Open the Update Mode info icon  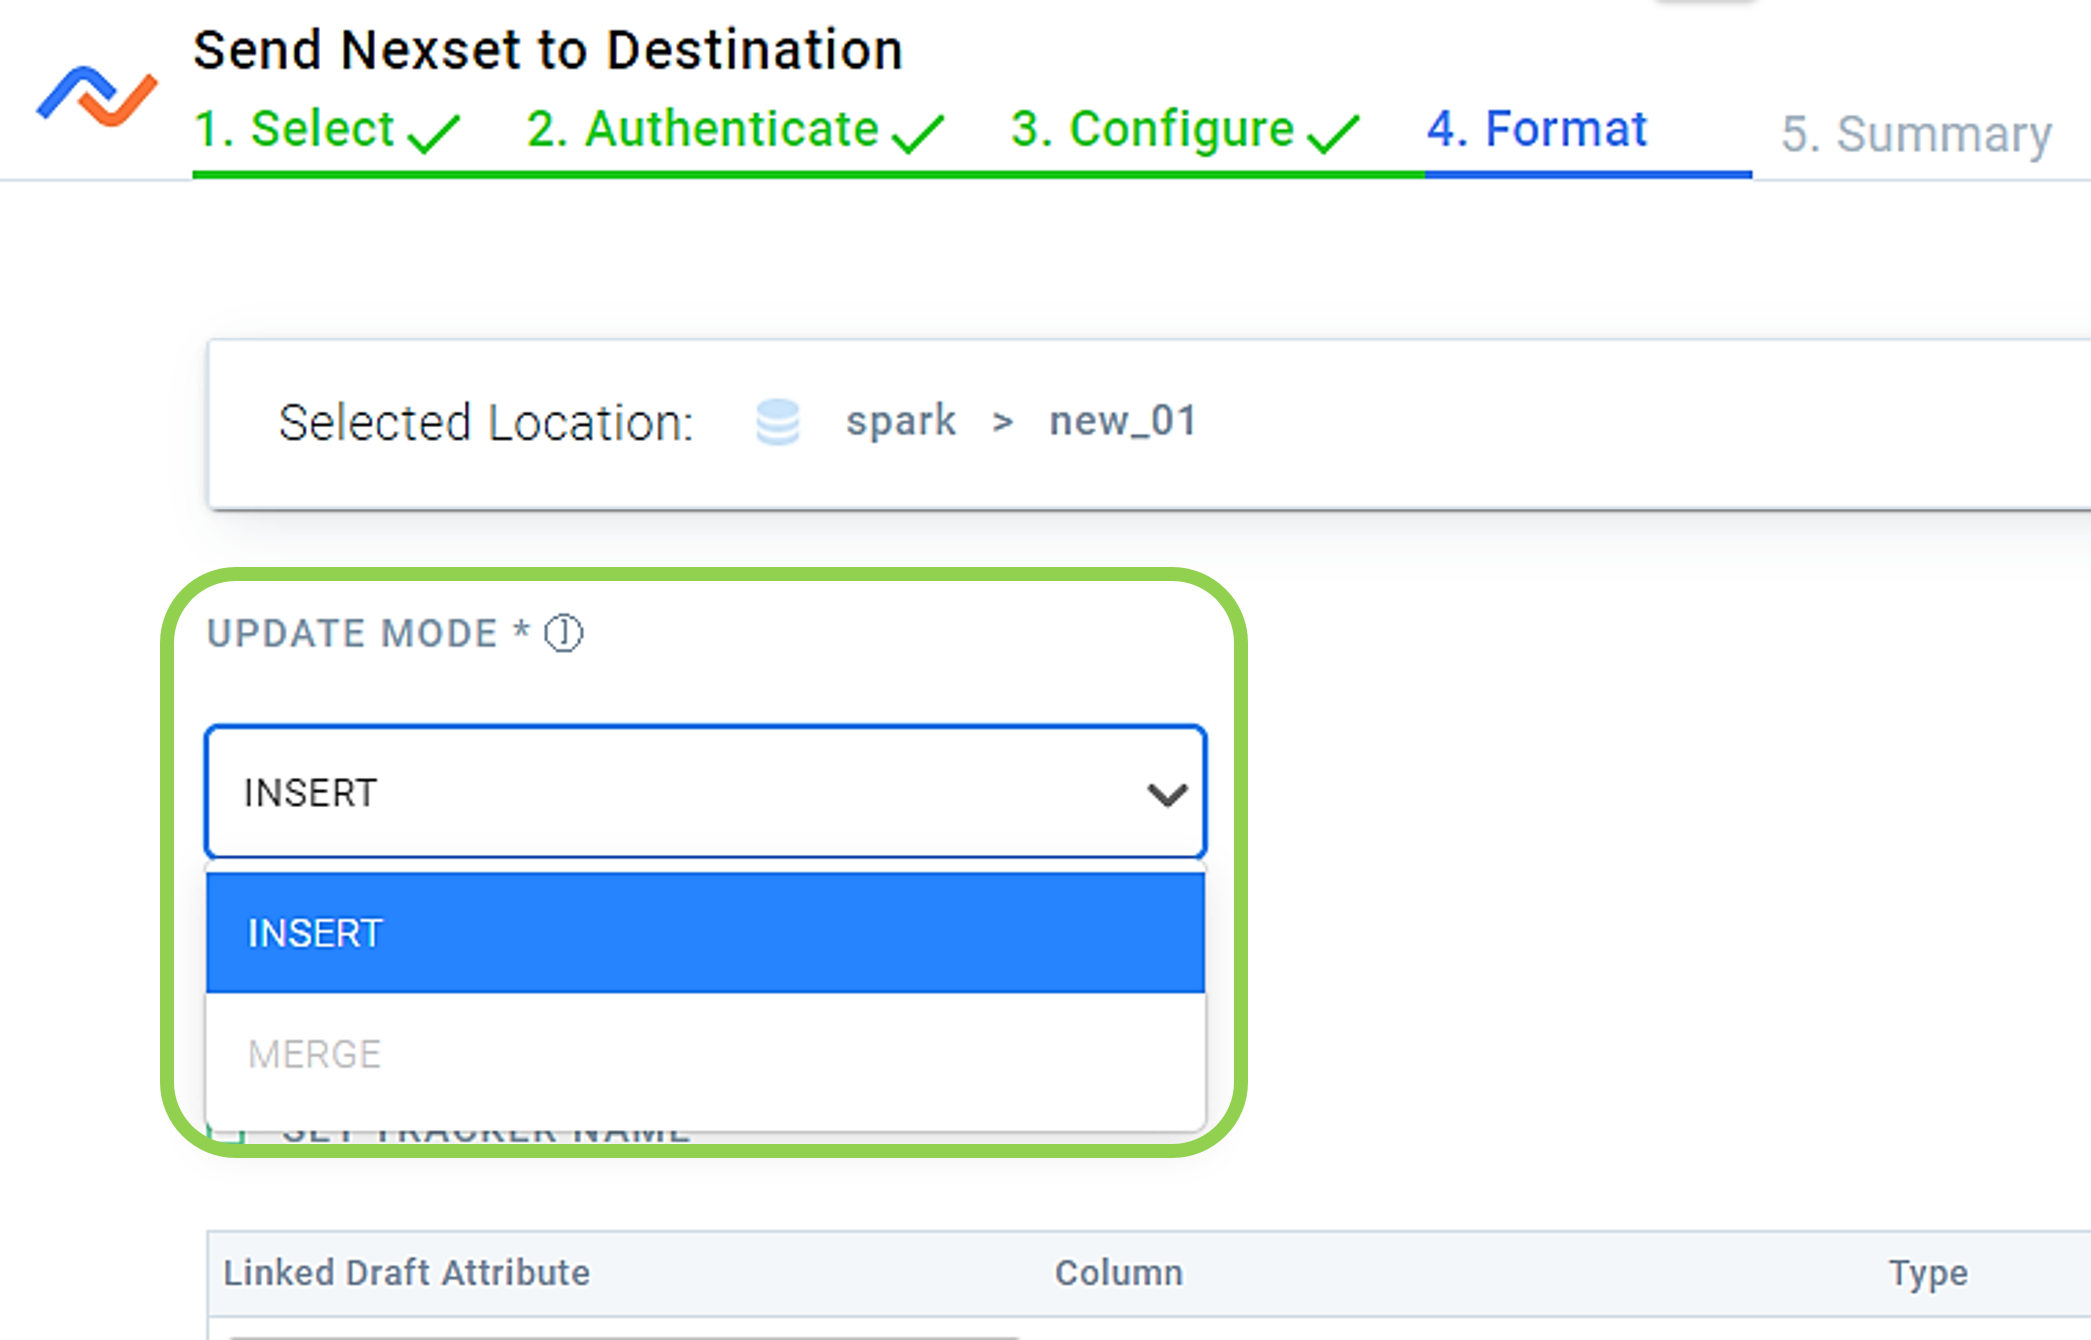tap(564, 633)
